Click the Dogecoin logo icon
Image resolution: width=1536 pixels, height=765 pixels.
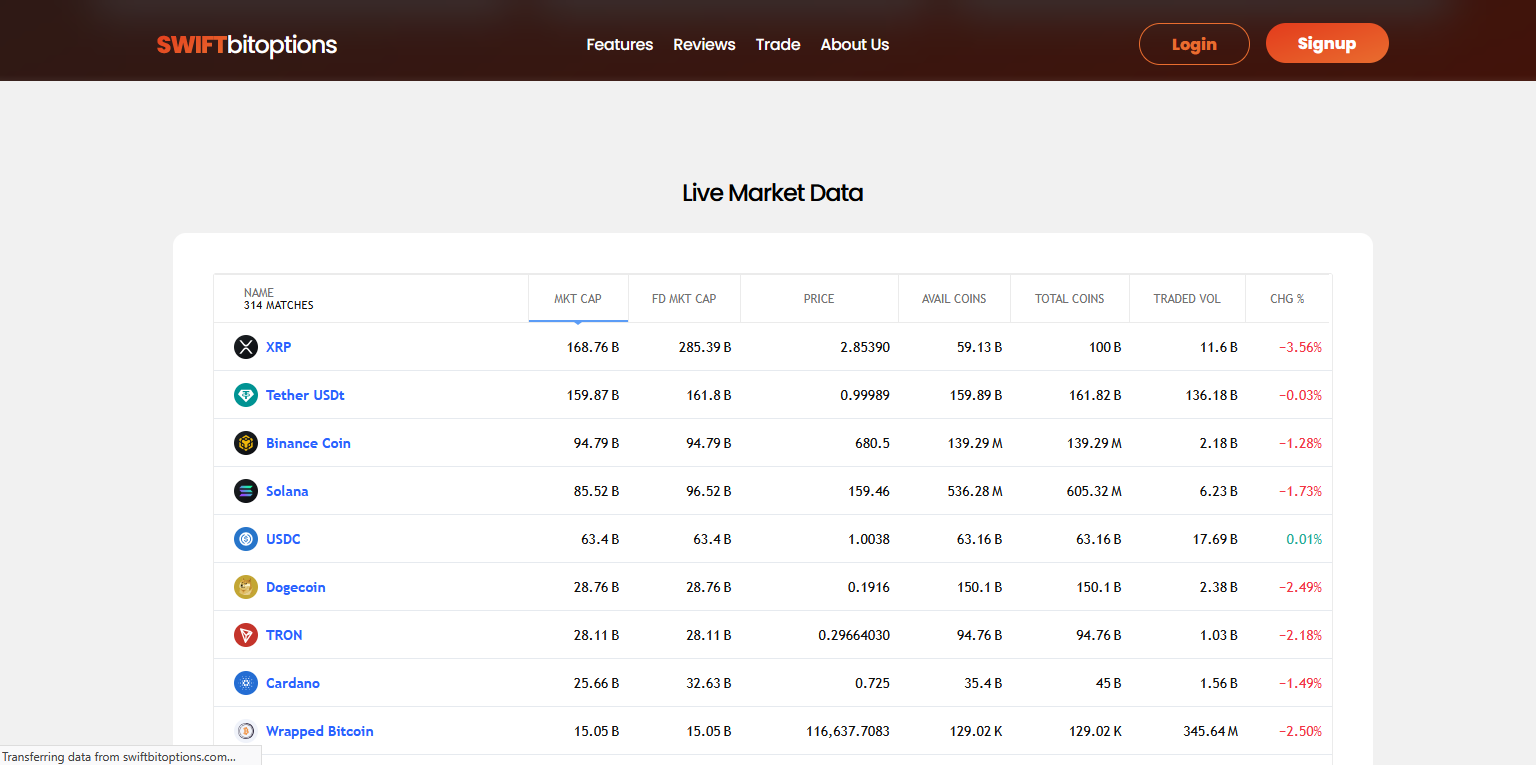tap(246, 587)
